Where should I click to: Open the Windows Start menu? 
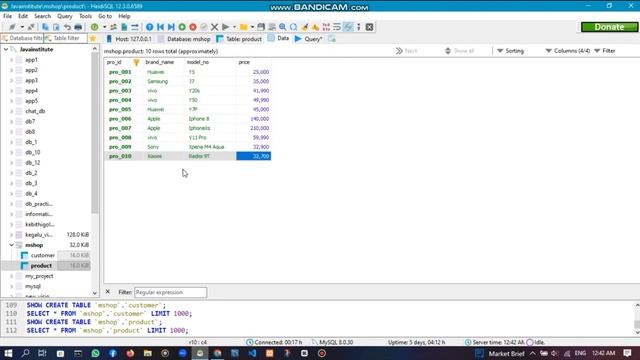(8, 353)
